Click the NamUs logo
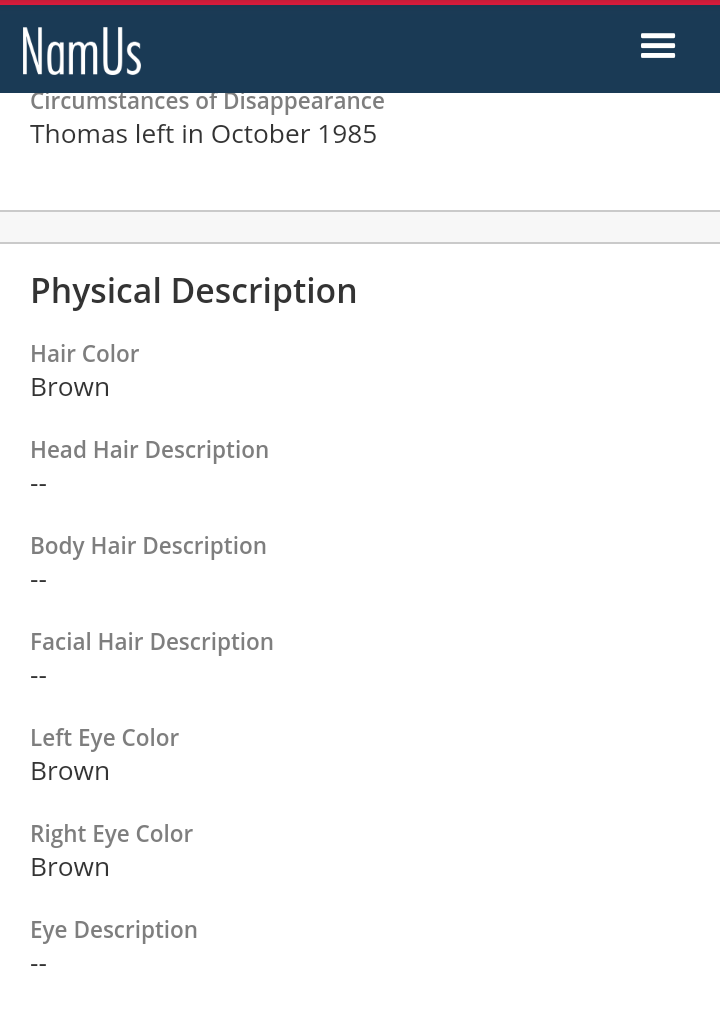Screen dimensions: 720x1024 click(x=82, y=51)
